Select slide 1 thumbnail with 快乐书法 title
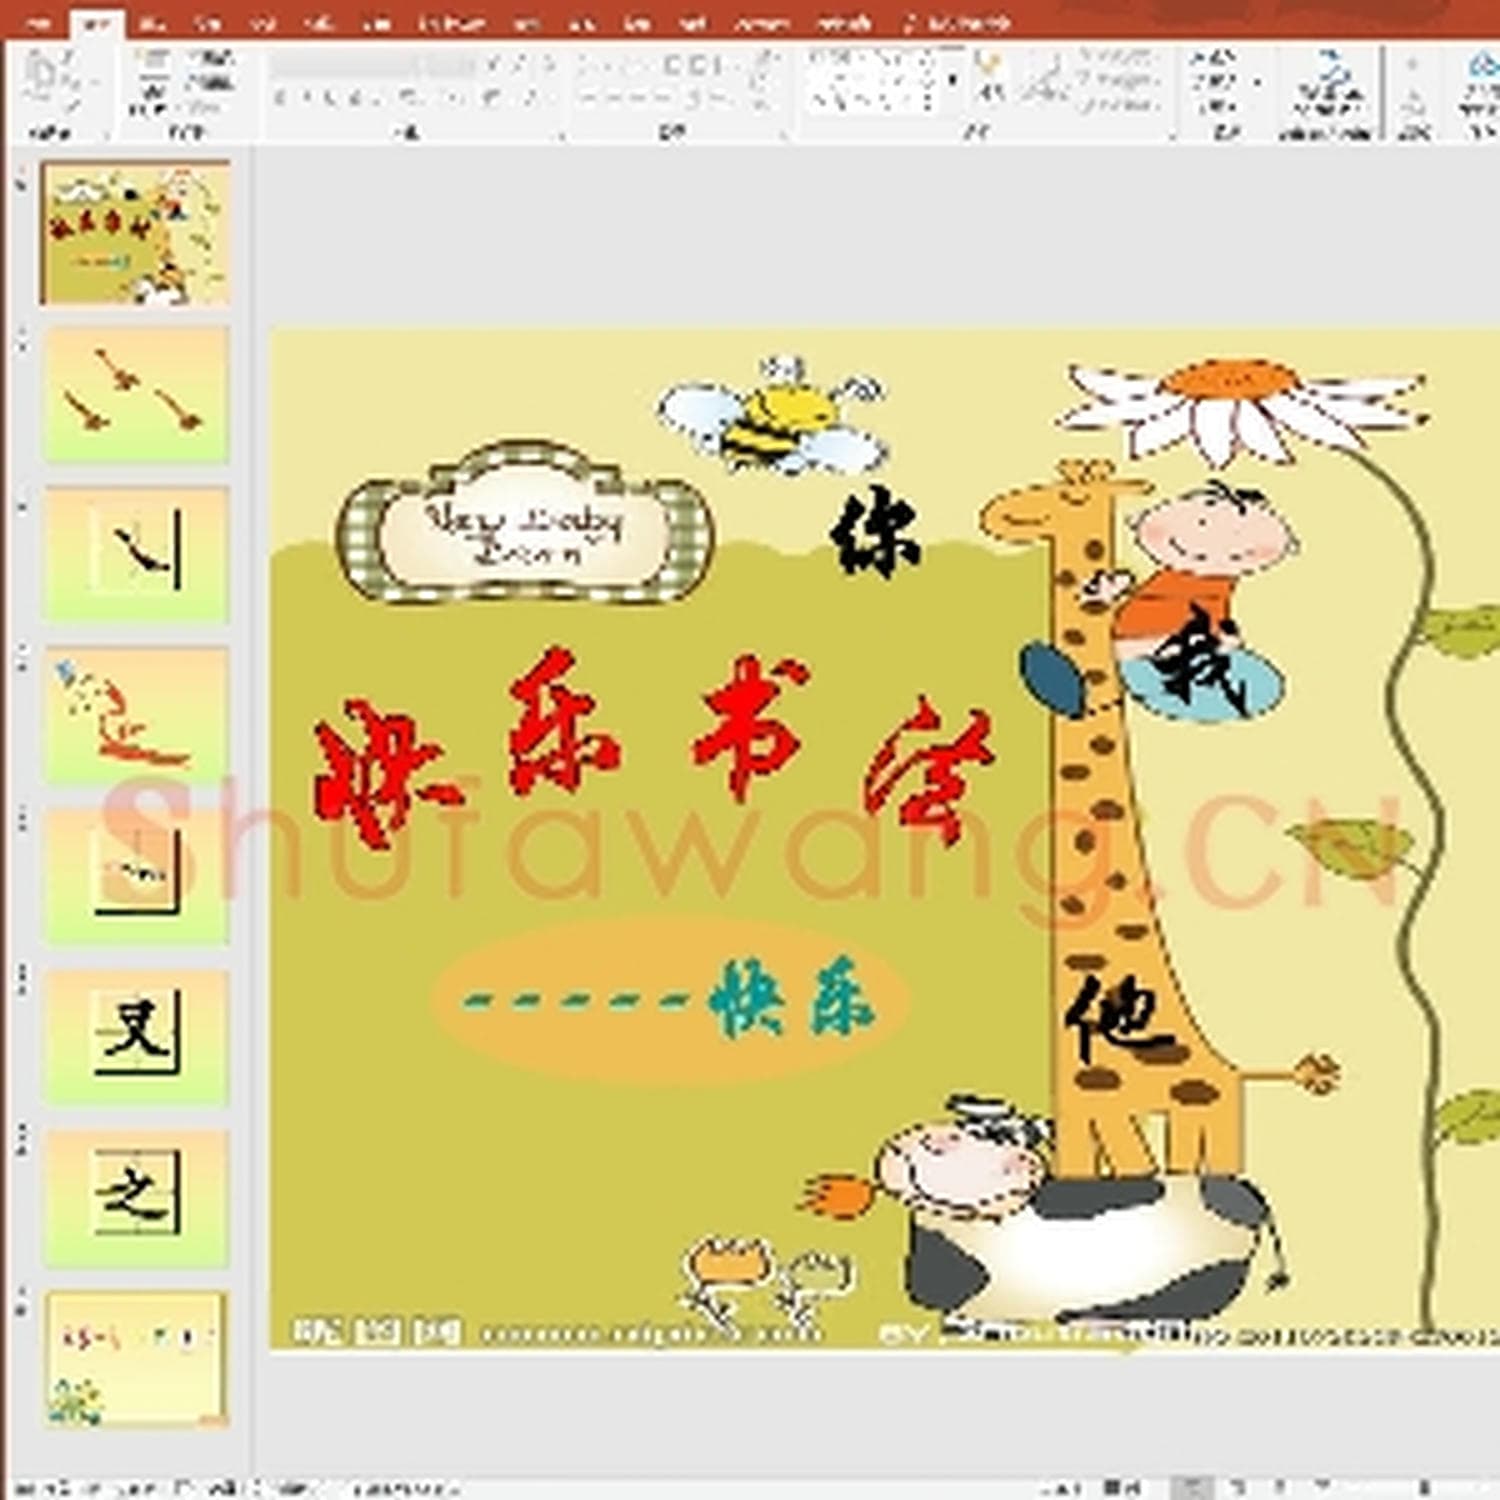 135,233
